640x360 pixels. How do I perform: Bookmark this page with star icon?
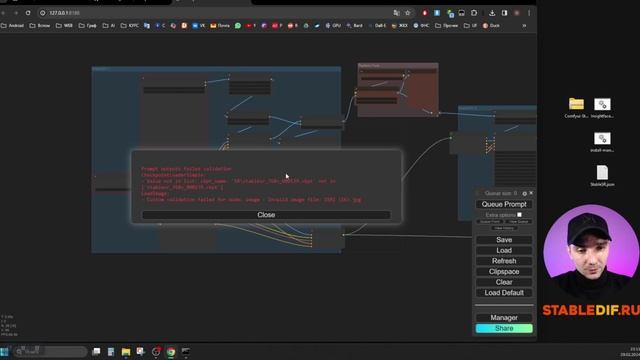(407, 13)
